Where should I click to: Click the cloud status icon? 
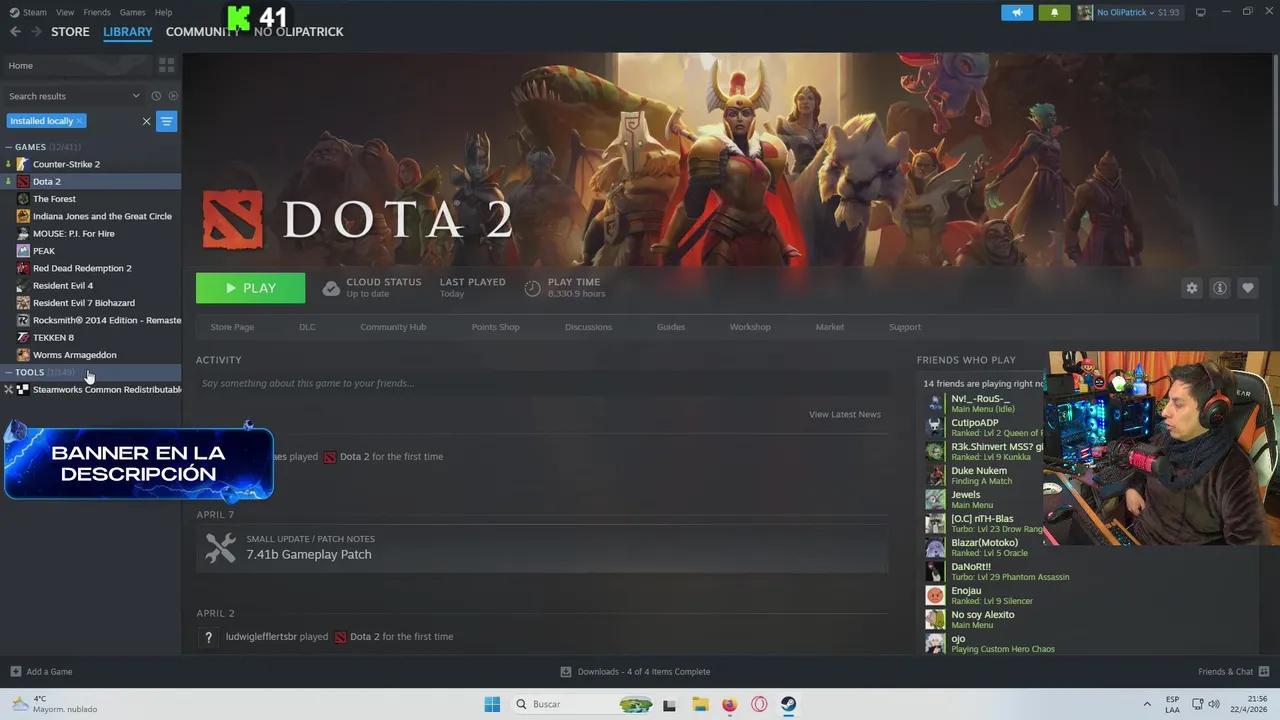331,288
